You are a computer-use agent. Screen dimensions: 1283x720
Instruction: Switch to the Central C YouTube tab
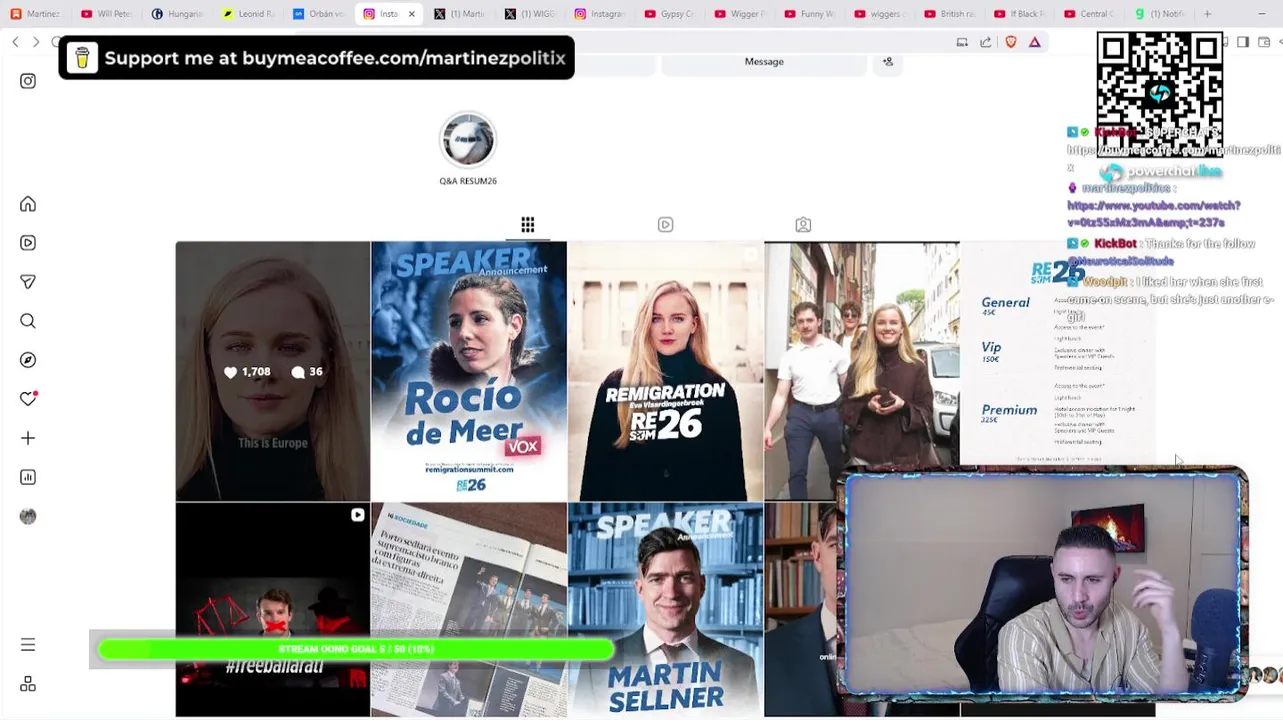(1089, 14)
